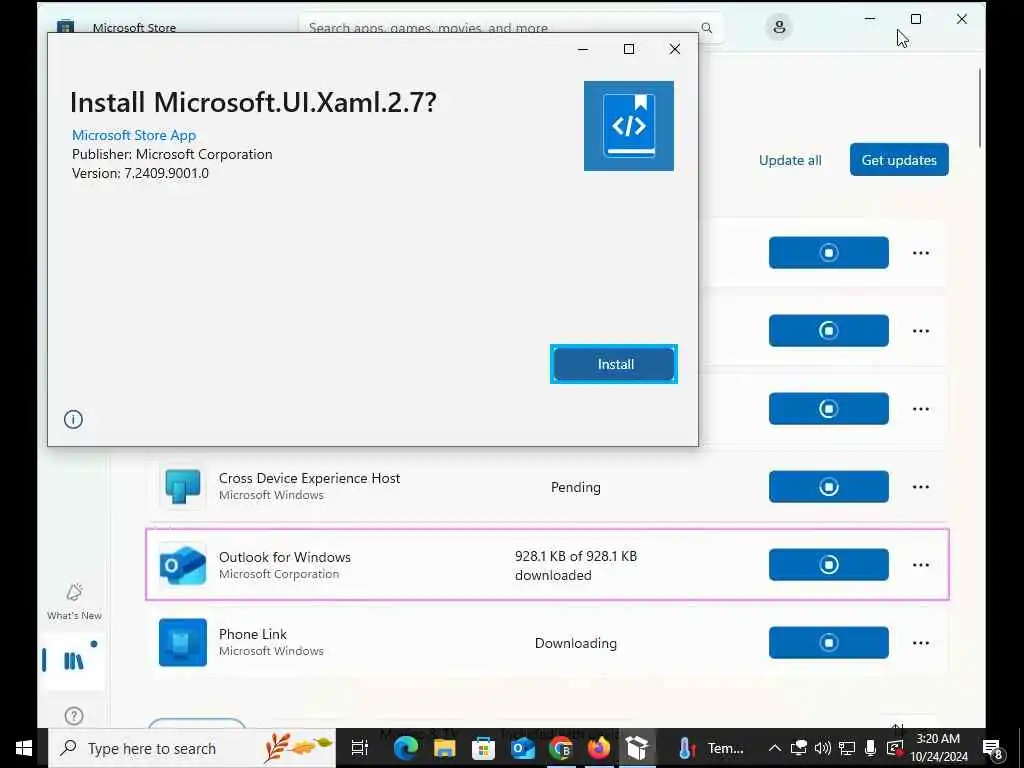Maximize the App Installer dialog window

click(629, 49)
